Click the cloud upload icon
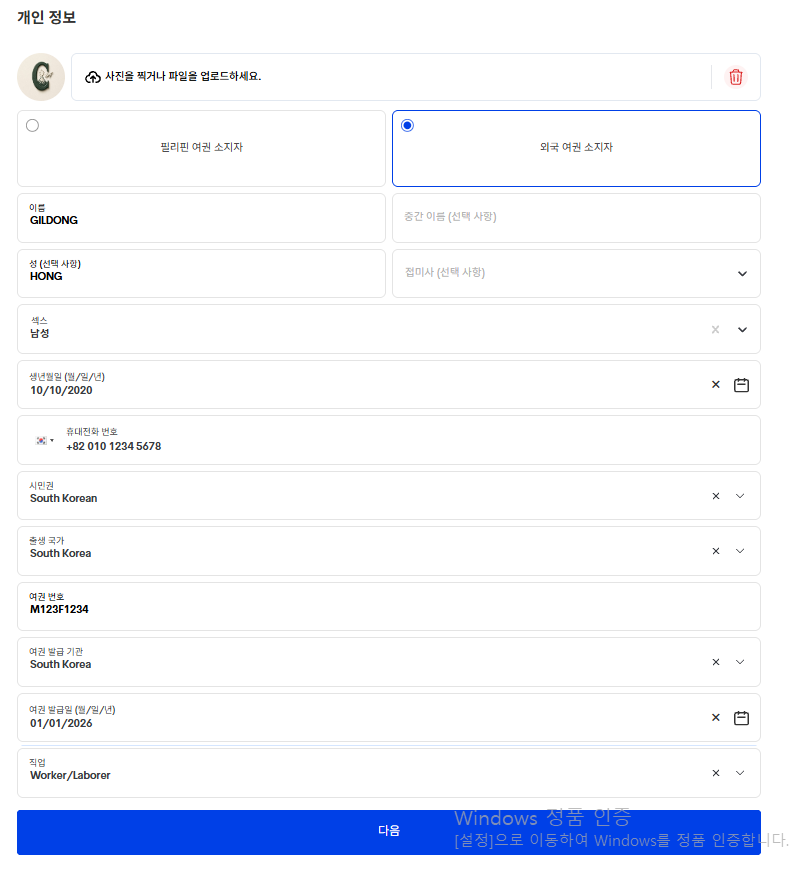The height and width of the screenshot is (882, 791). coord(93,77)
